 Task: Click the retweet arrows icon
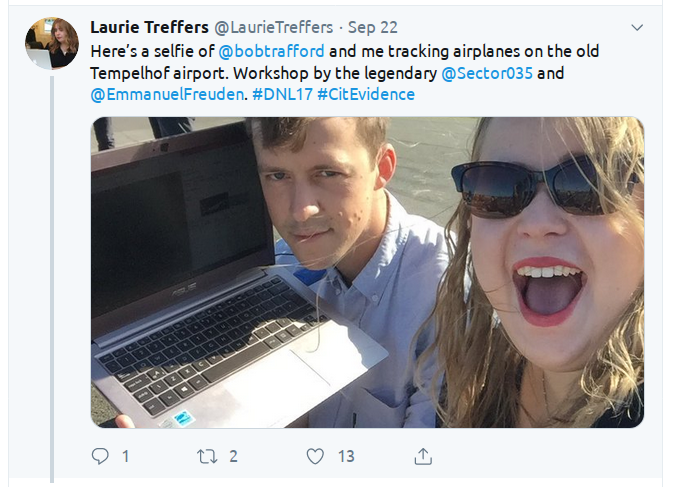207,457
